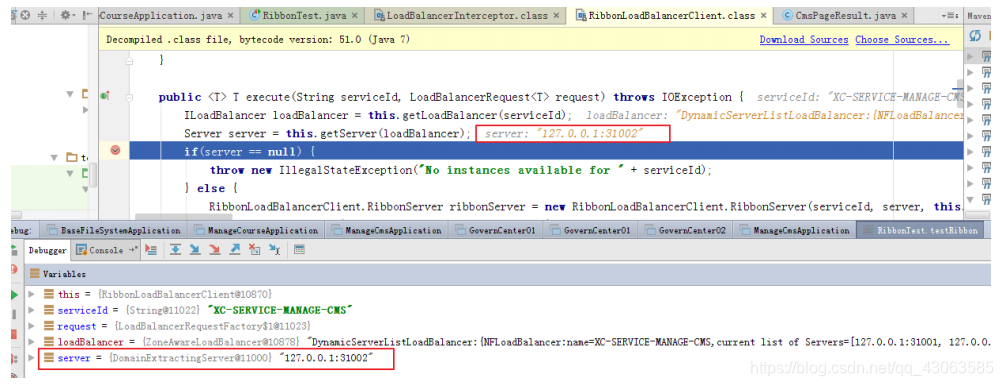Click the Maven reimport refresh icon
The height and width of the screenshot is (386, 1003).
975,35
